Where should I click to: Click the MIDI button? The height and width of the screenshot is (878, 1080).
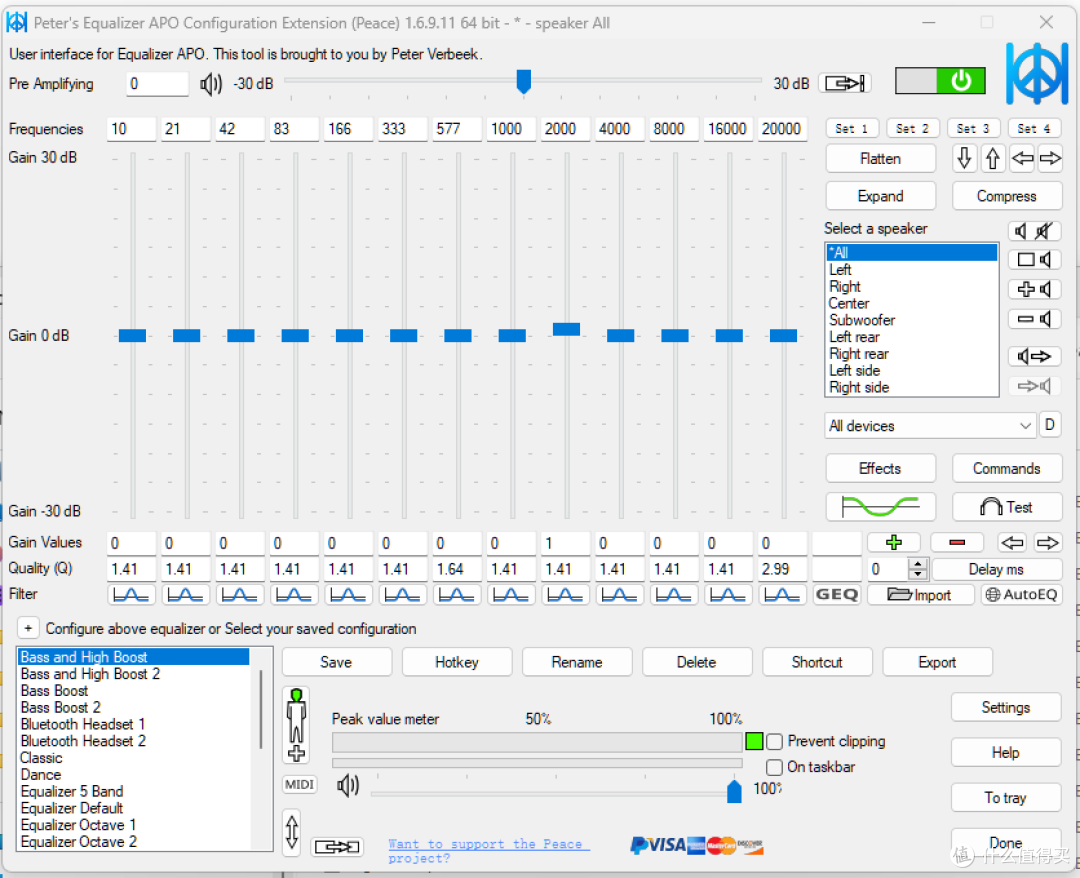point(300,784)
